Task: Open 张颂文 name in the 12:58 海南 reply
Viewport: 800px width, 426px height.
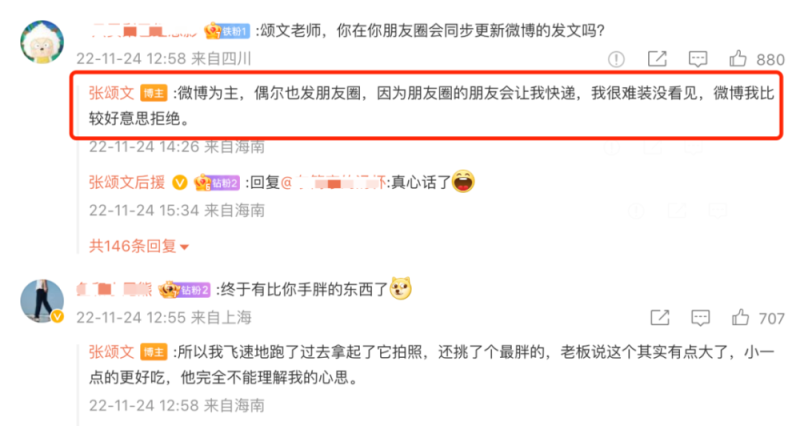Action: pos(111,352)
